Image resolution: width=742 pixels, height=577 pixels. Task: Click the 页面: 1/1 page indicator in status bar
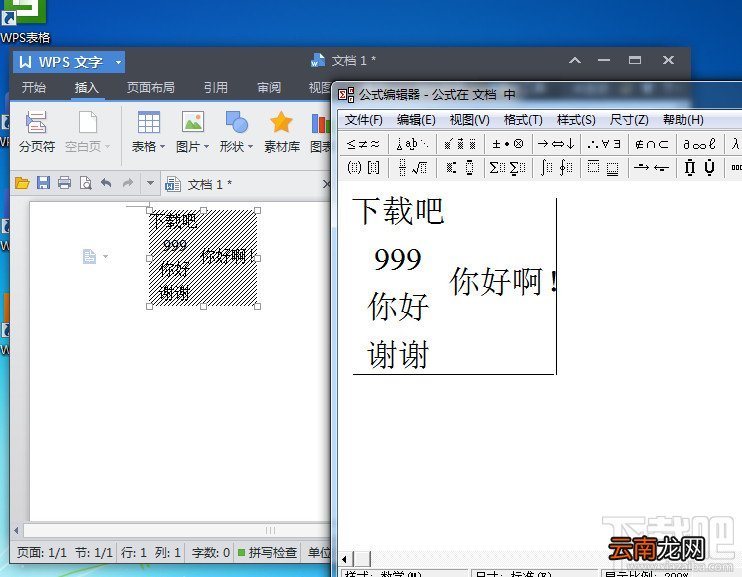tap(42, 552)
